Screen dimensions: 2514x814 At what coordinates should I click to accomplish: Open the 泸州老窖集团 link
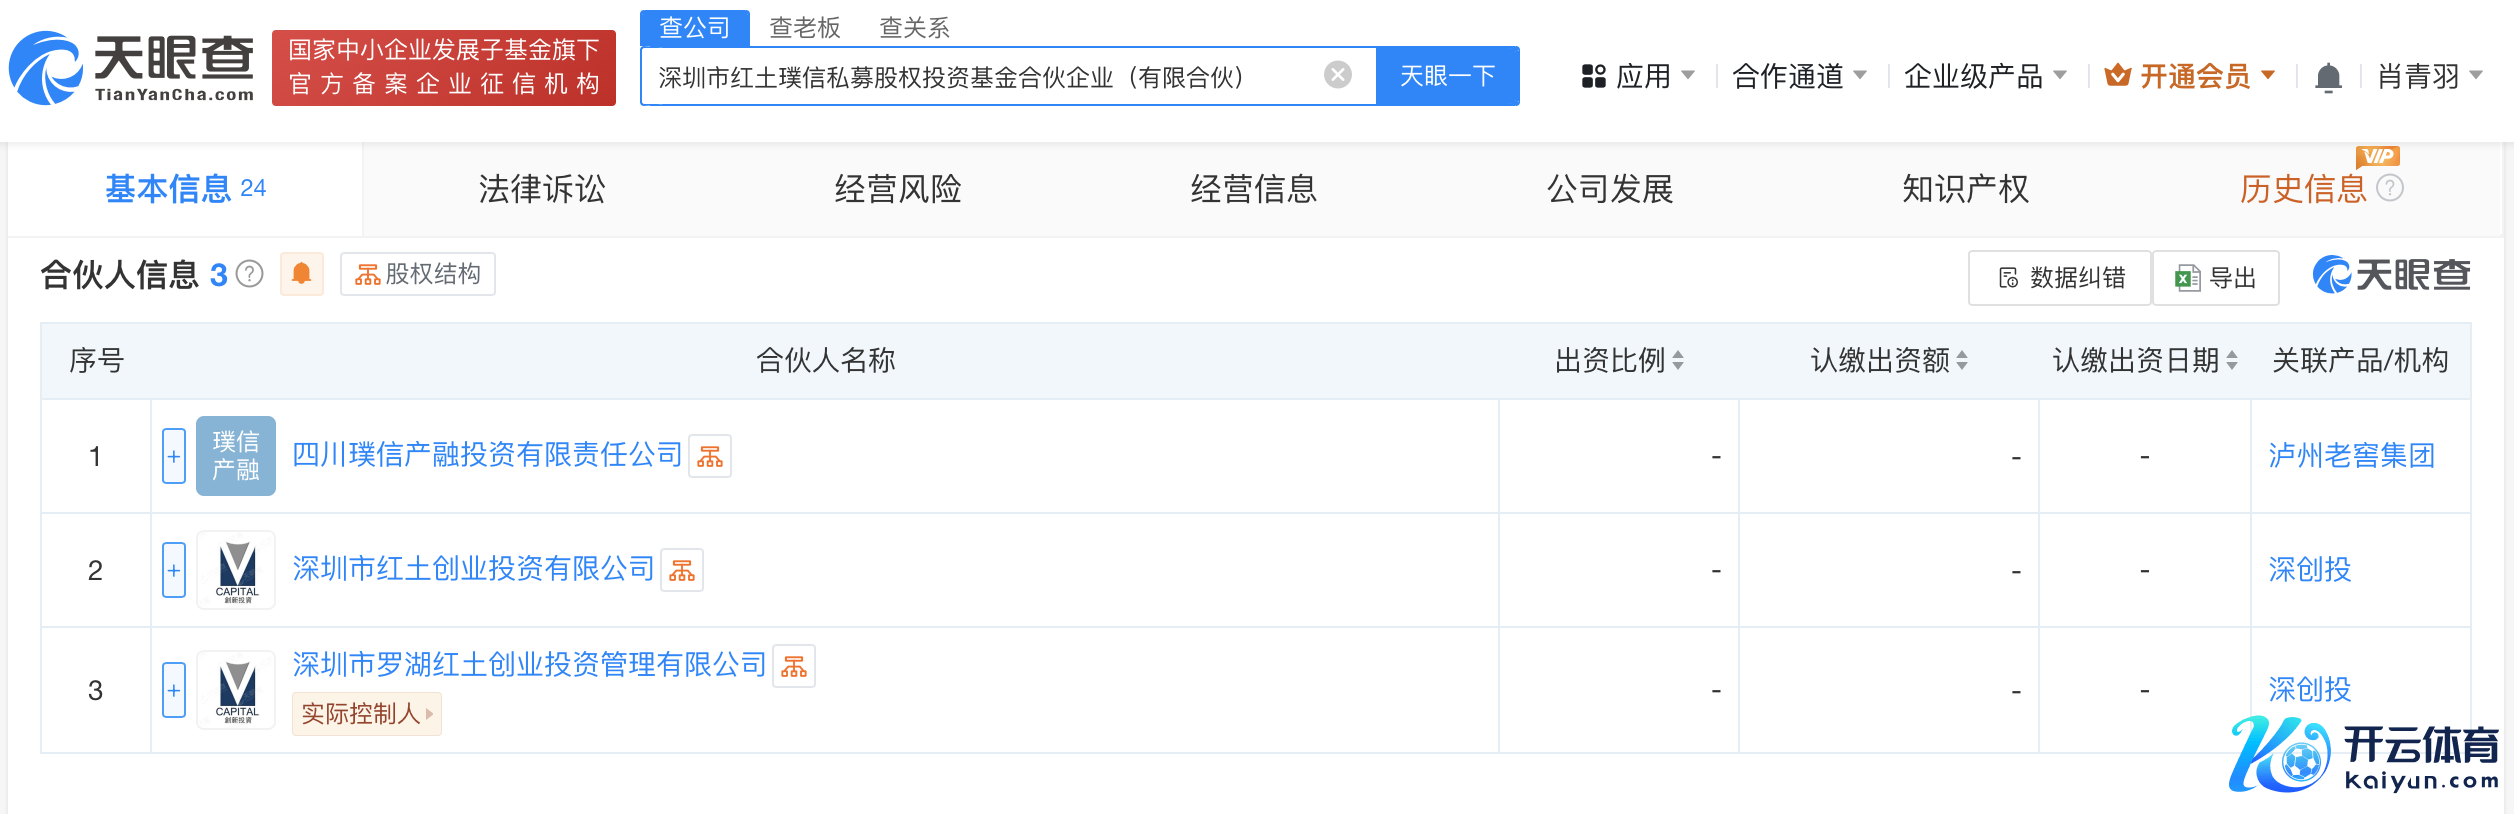point(2351,456)
